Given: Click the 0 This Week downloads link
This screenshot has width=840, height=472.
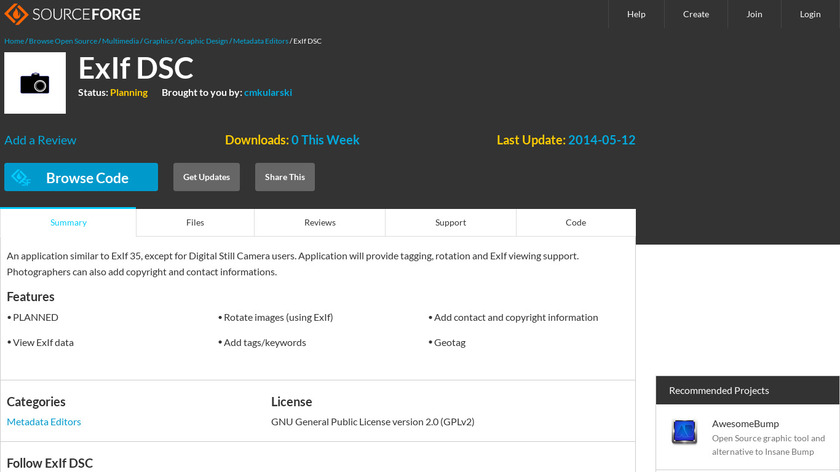Looking at the screenshot, I should coord(325,140).
